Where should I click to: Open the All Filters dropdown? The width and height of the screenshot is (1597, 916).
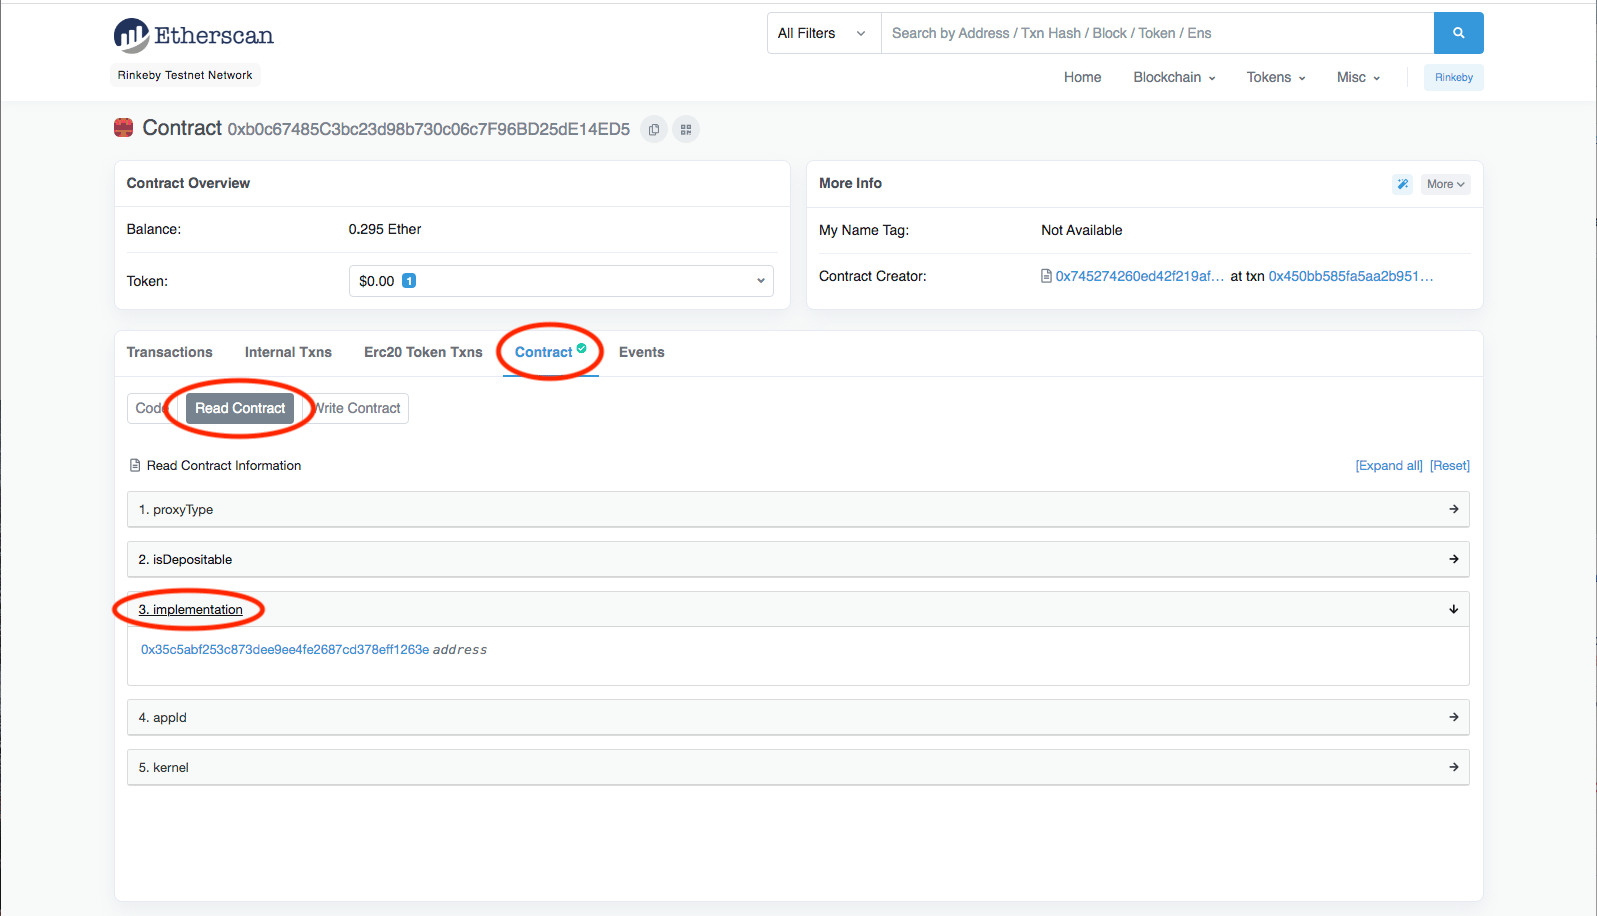click(824, 33)
